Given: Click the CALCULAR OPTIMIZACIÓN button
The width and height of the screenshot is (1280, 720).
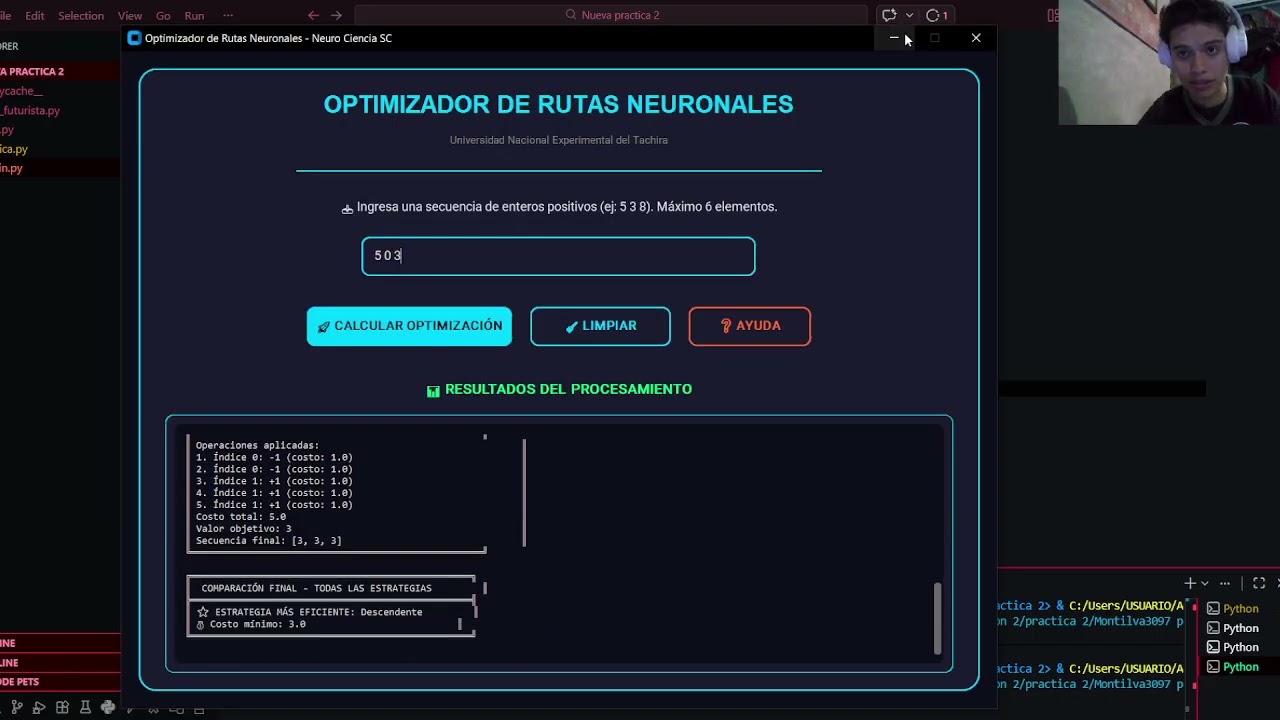Looking at the screenshot, I should click(409, 326).
